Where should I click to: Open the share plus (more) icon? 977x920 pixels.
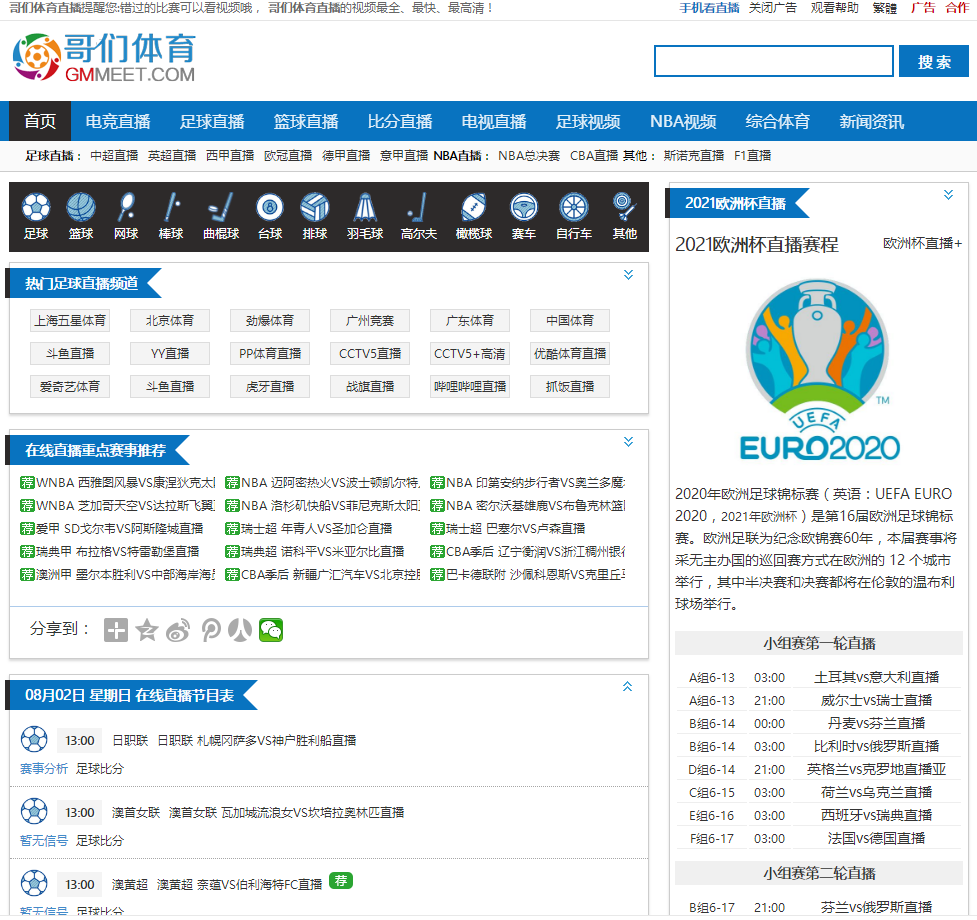click(x=116, y=630)
